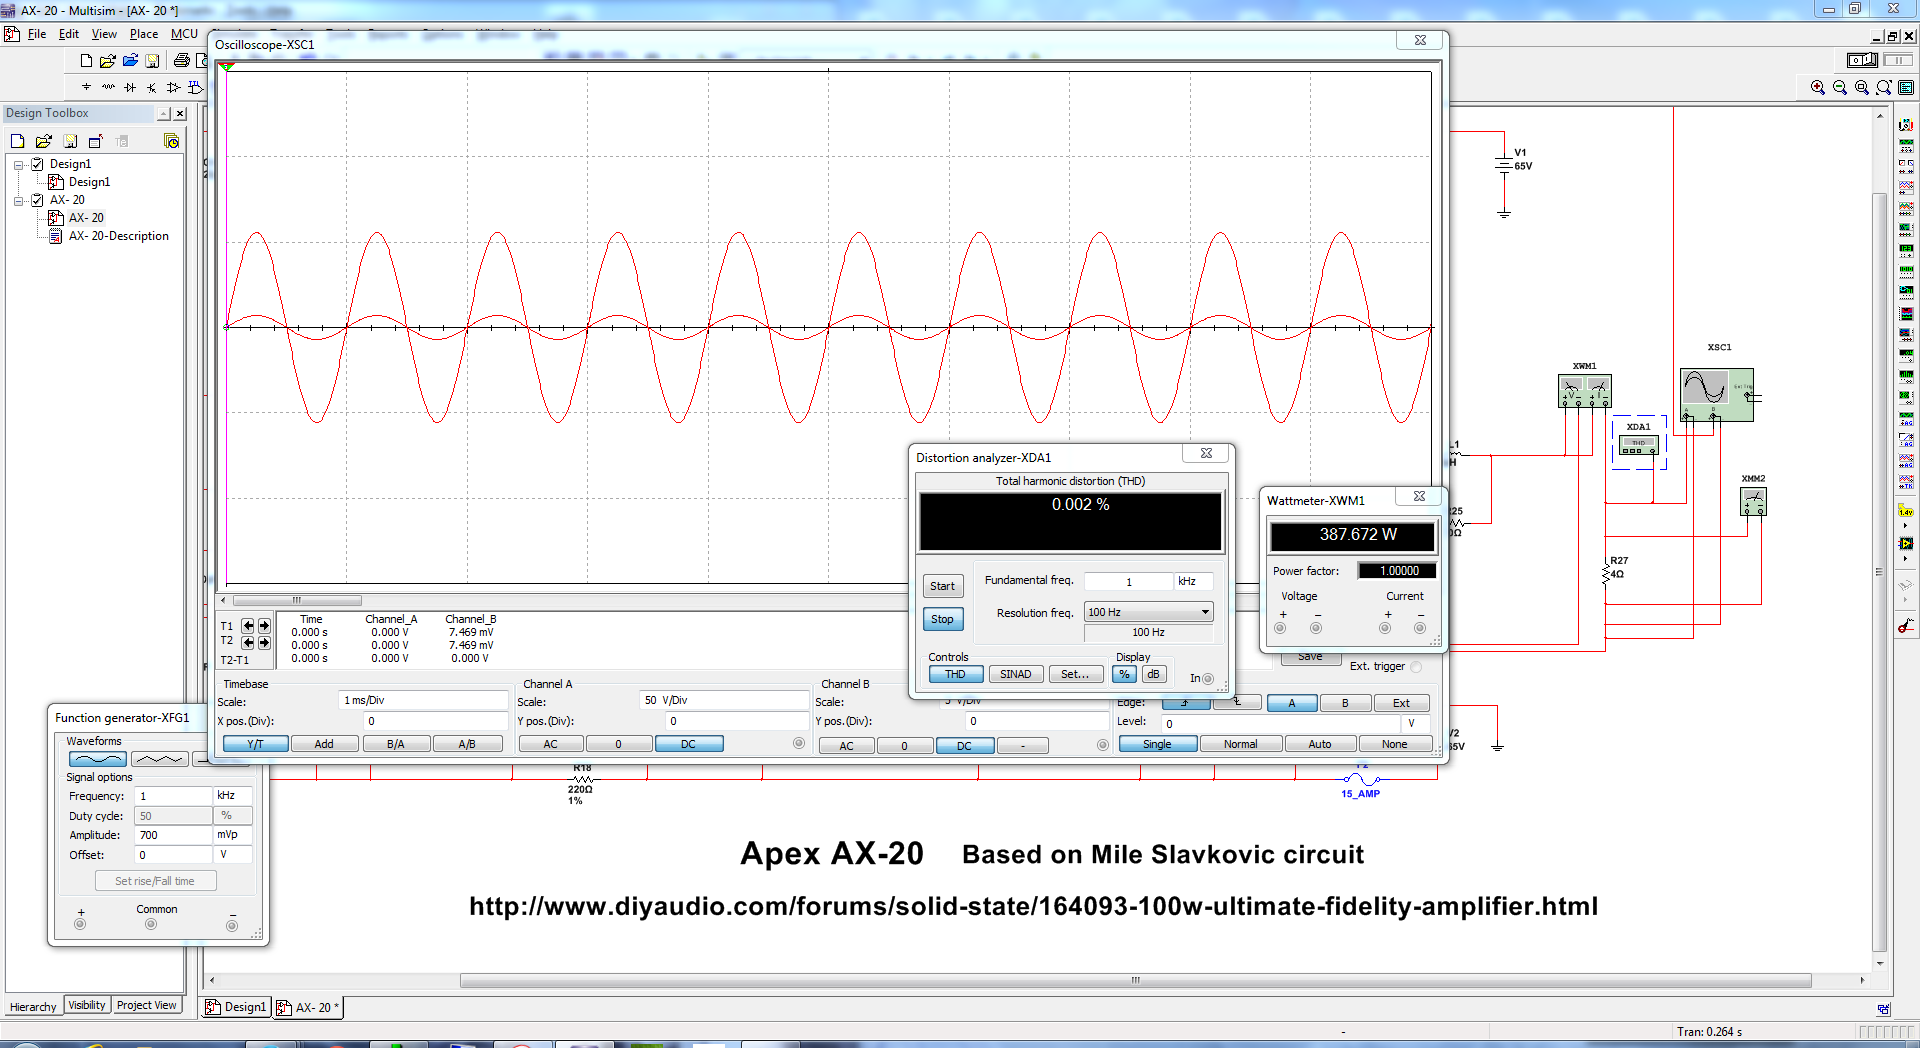The image size is (1920, 1048).
Task: Switch distortion display to dB
Action: (1153, 674)
